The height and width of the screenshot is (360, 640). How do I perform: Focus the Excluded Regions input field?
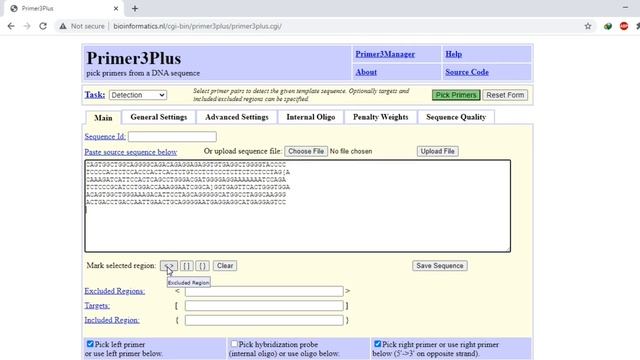pyautogui.click(x=264, y=291)
